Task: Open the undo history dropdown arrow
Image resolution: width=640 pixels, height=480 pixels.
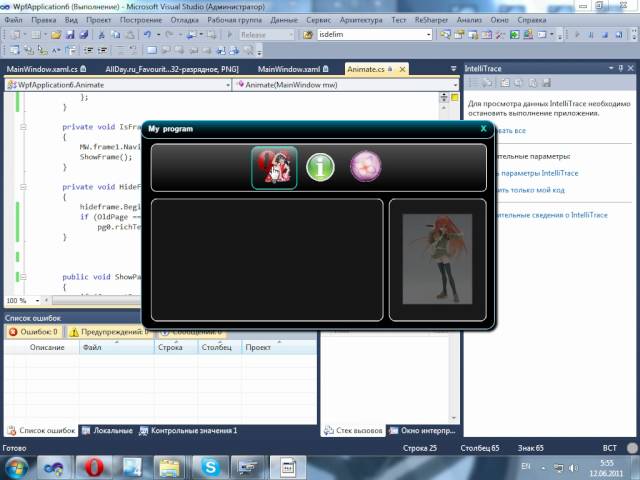Action: click(x=158, y=35)
